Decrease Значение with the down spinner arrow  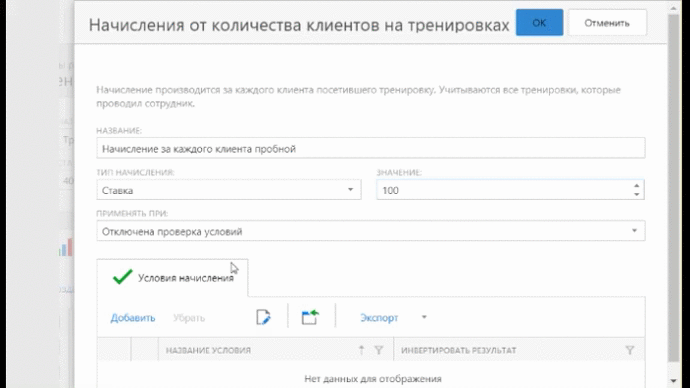(x=636, y=194)
